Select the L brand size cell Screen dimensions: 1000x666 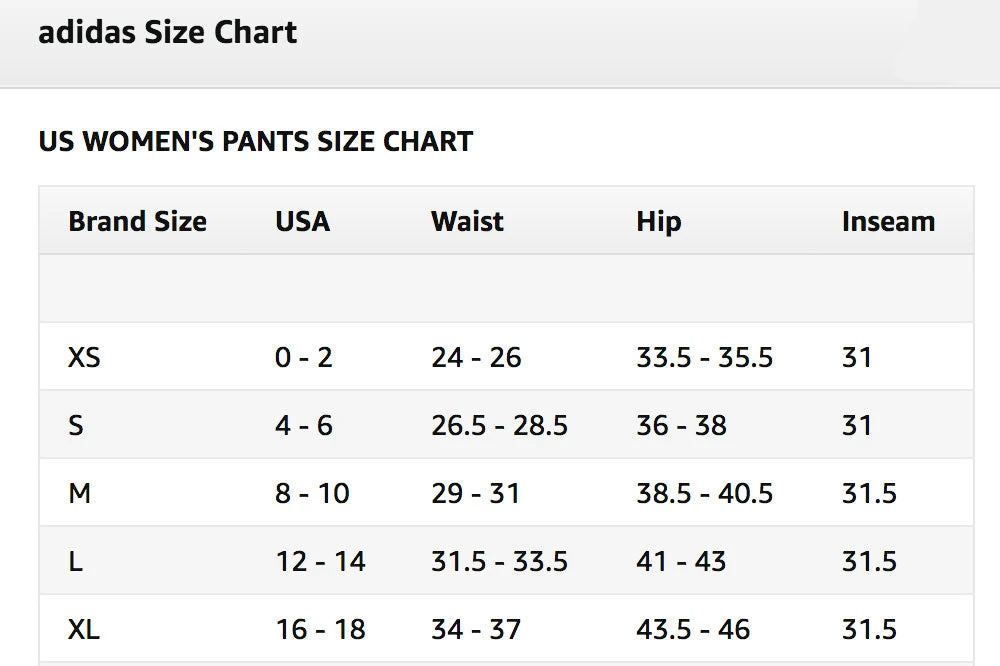click(76, 561)
